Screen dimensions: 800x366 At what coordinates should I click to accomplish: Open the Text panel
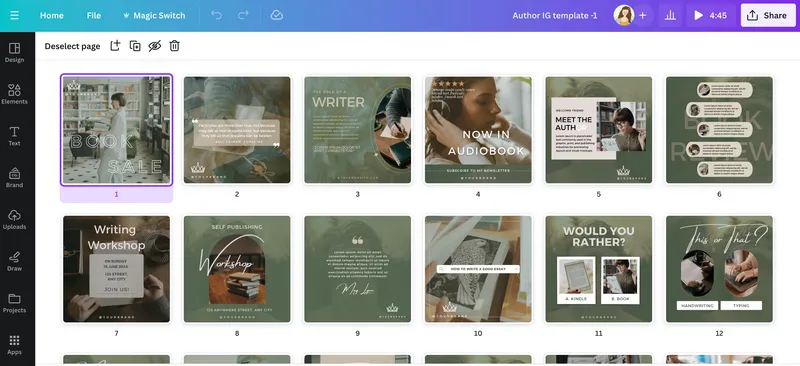[14, 136]
